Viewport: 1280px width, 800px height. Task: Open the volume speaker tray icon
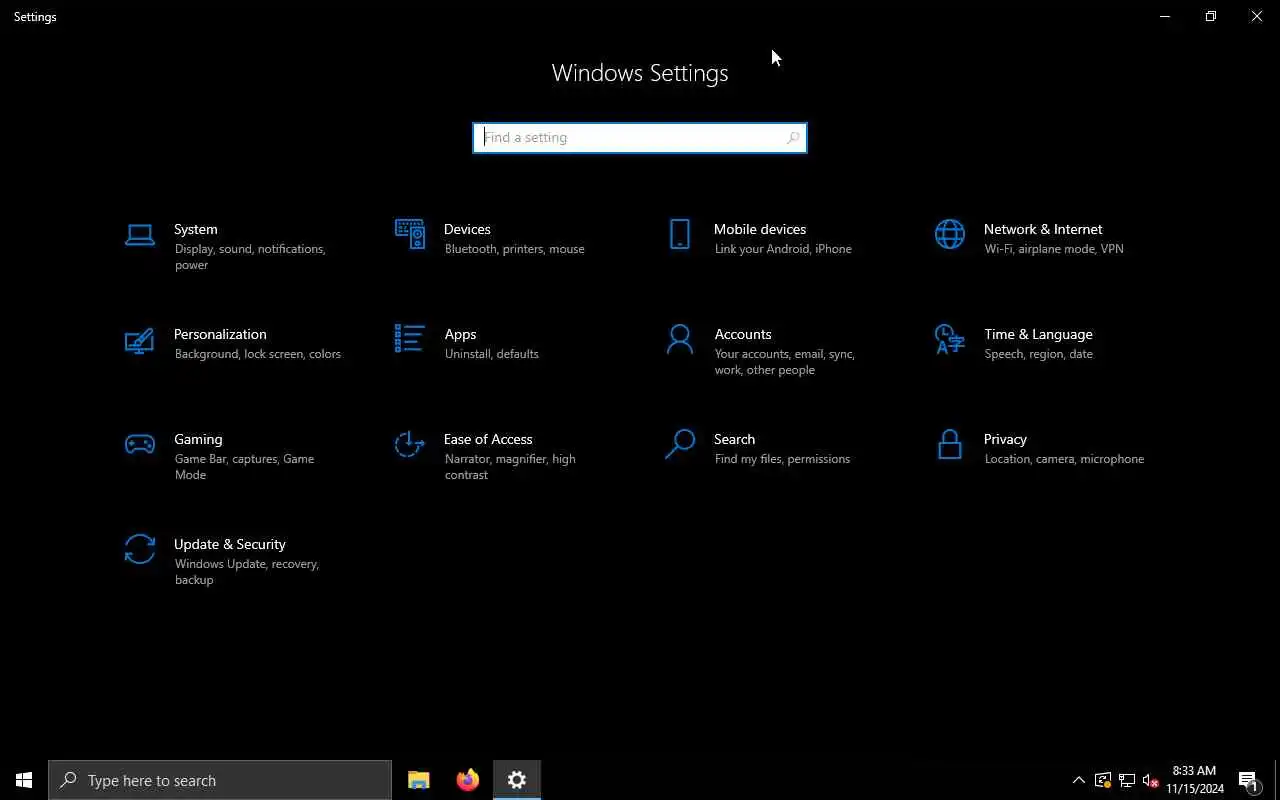tap(1150, 780)
